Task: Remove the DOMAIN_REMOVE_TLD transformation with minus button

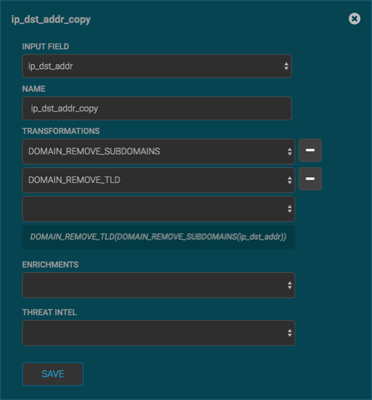Action: click(x=310, y=179)
